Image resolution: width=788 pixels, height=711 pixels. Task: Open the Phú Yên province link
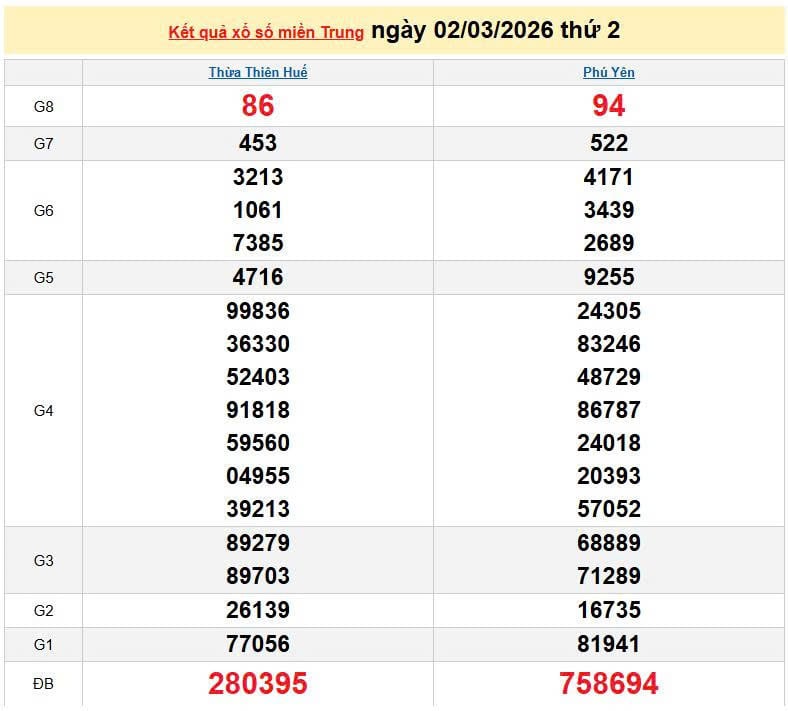point(609,73)
